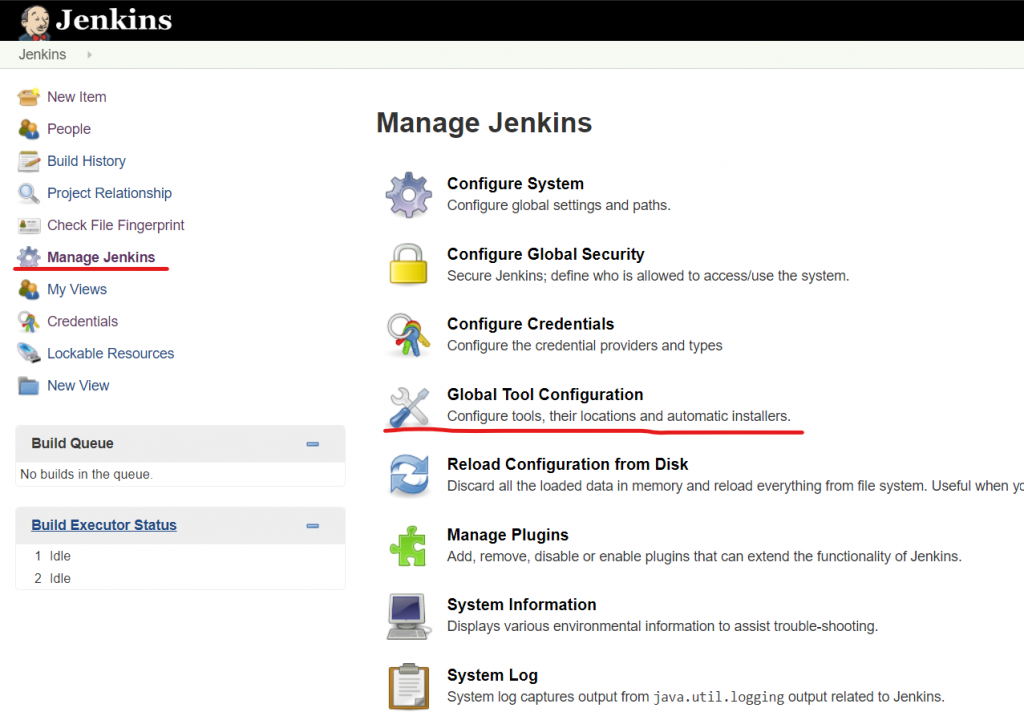Viewport: 1024px width, 716px height.
Task: Open Manage Plugins title link
Action: (x=507, y=535)
